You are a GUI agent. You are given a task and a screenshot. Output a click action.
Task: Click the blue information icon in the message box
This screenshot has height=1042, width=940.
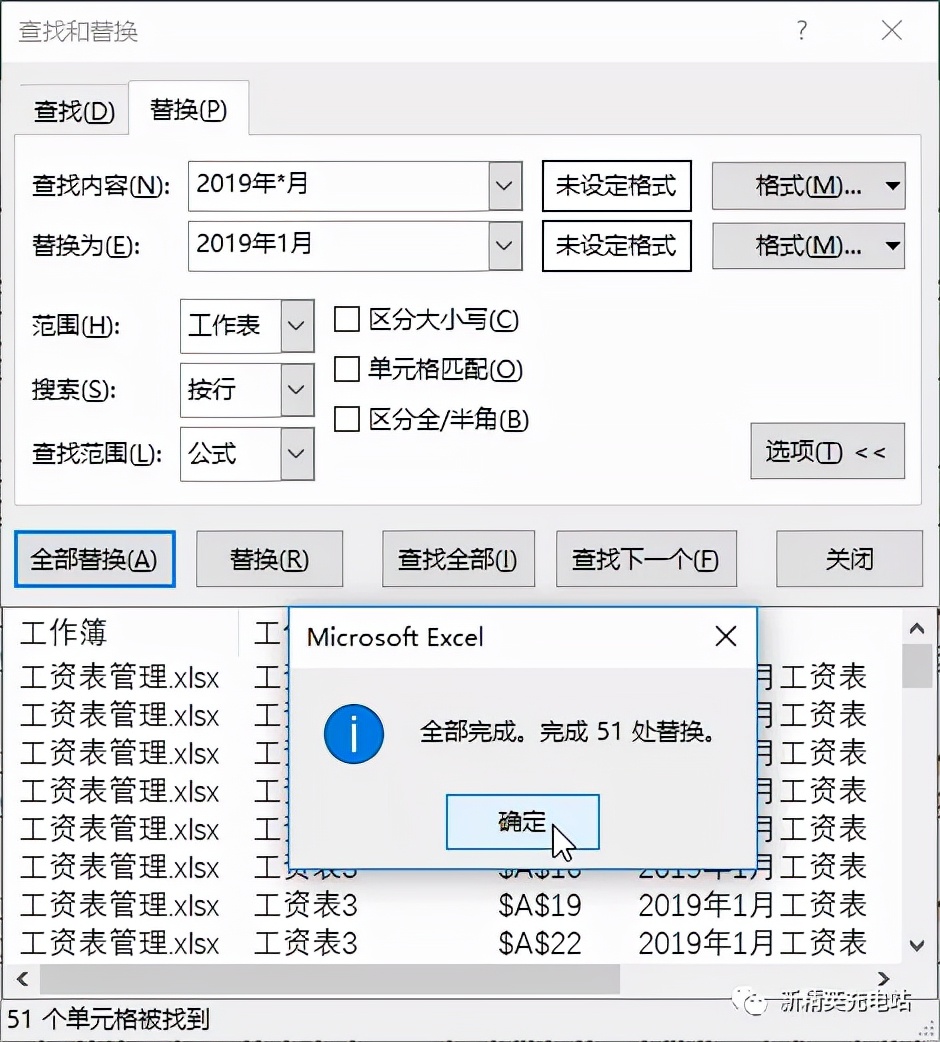354,734
